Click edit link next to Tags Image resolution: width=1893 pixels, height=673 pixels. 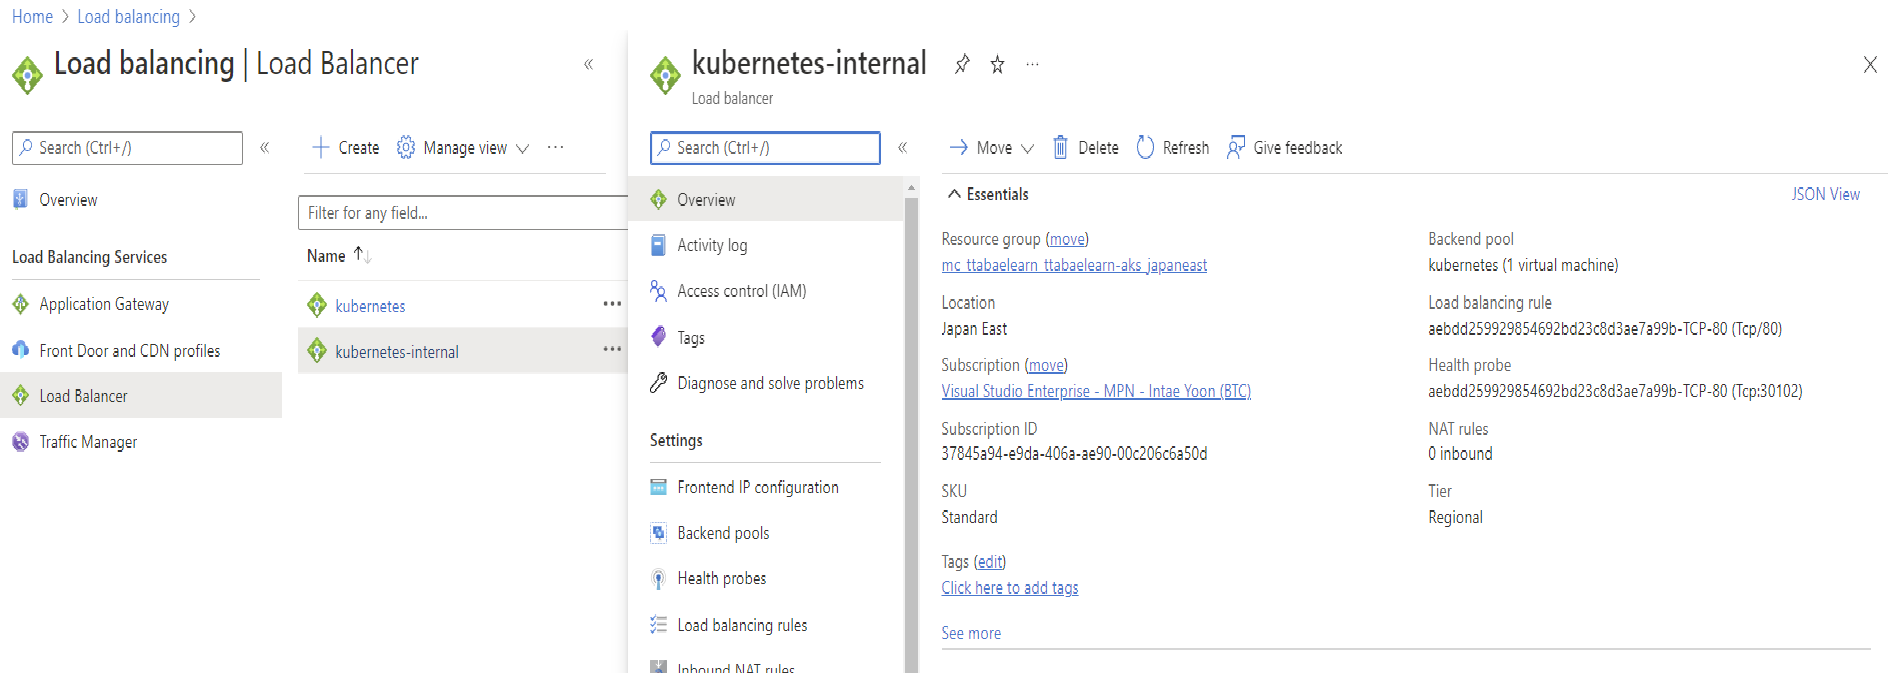(990, 562)
